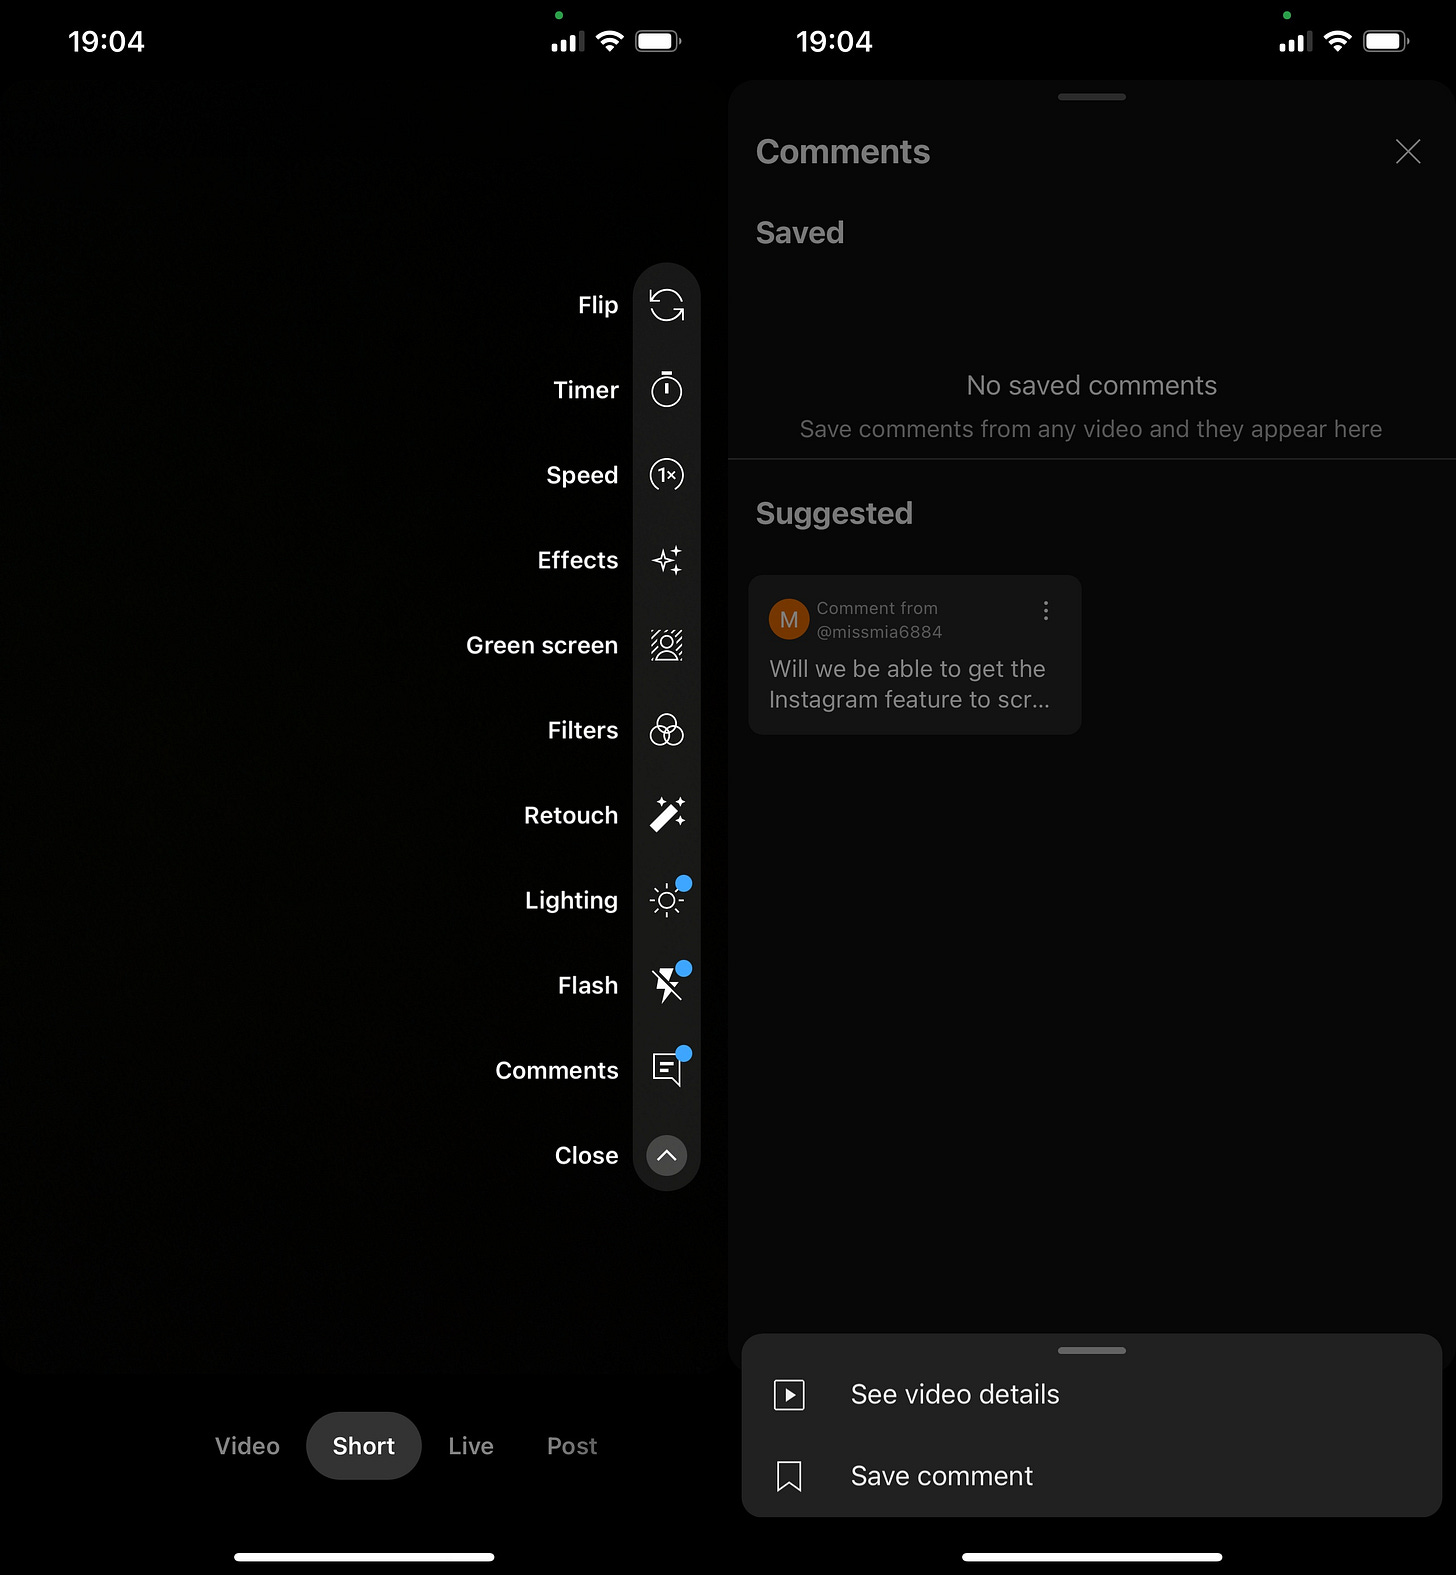Change recording Speed via 1x icon
Viewport: 1456px width, 1575px height.
pyautogui.click(x=667, y=475)
